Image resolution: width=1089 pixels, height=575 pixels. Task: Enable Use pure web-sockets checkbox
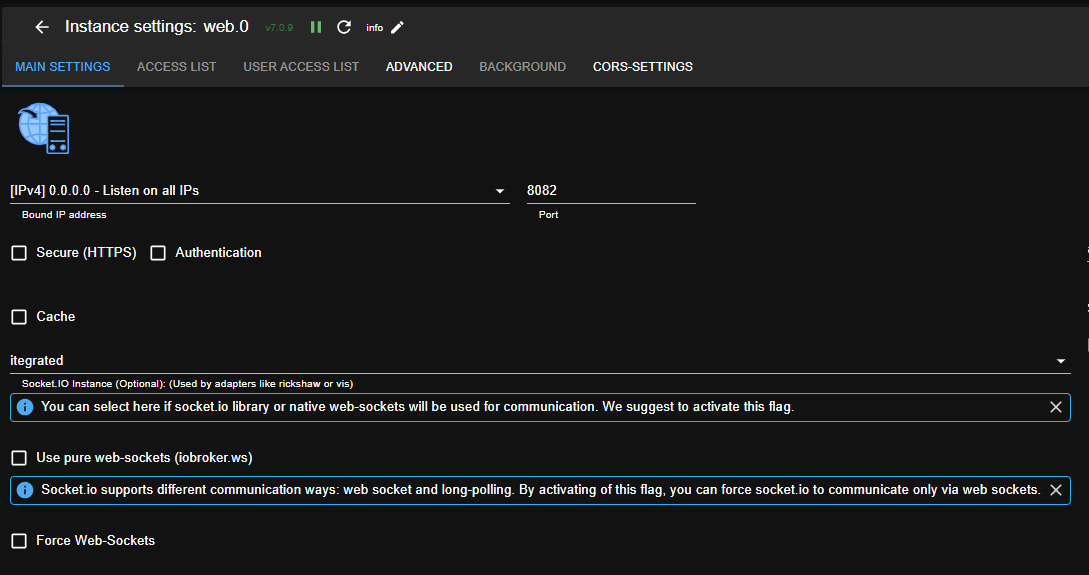tap(19, 458)
